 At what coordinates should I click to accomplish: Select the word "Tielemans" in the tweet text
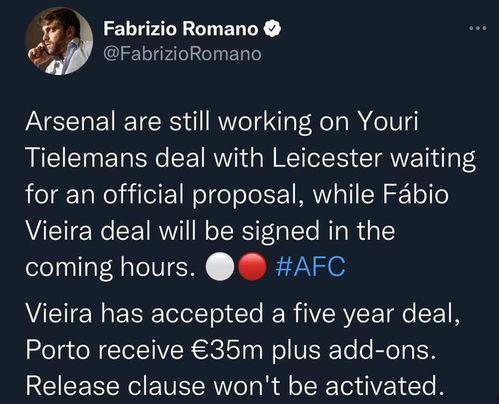(x=86, y=157)
